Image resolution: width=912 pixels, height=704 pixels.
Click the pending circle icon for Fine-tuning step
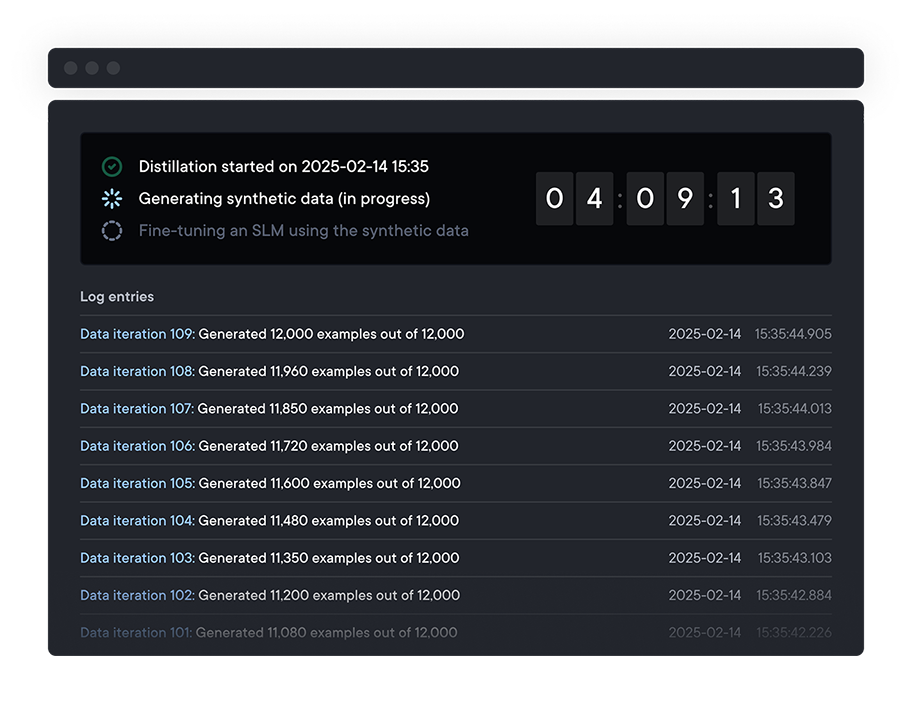(x=111, y=230)
